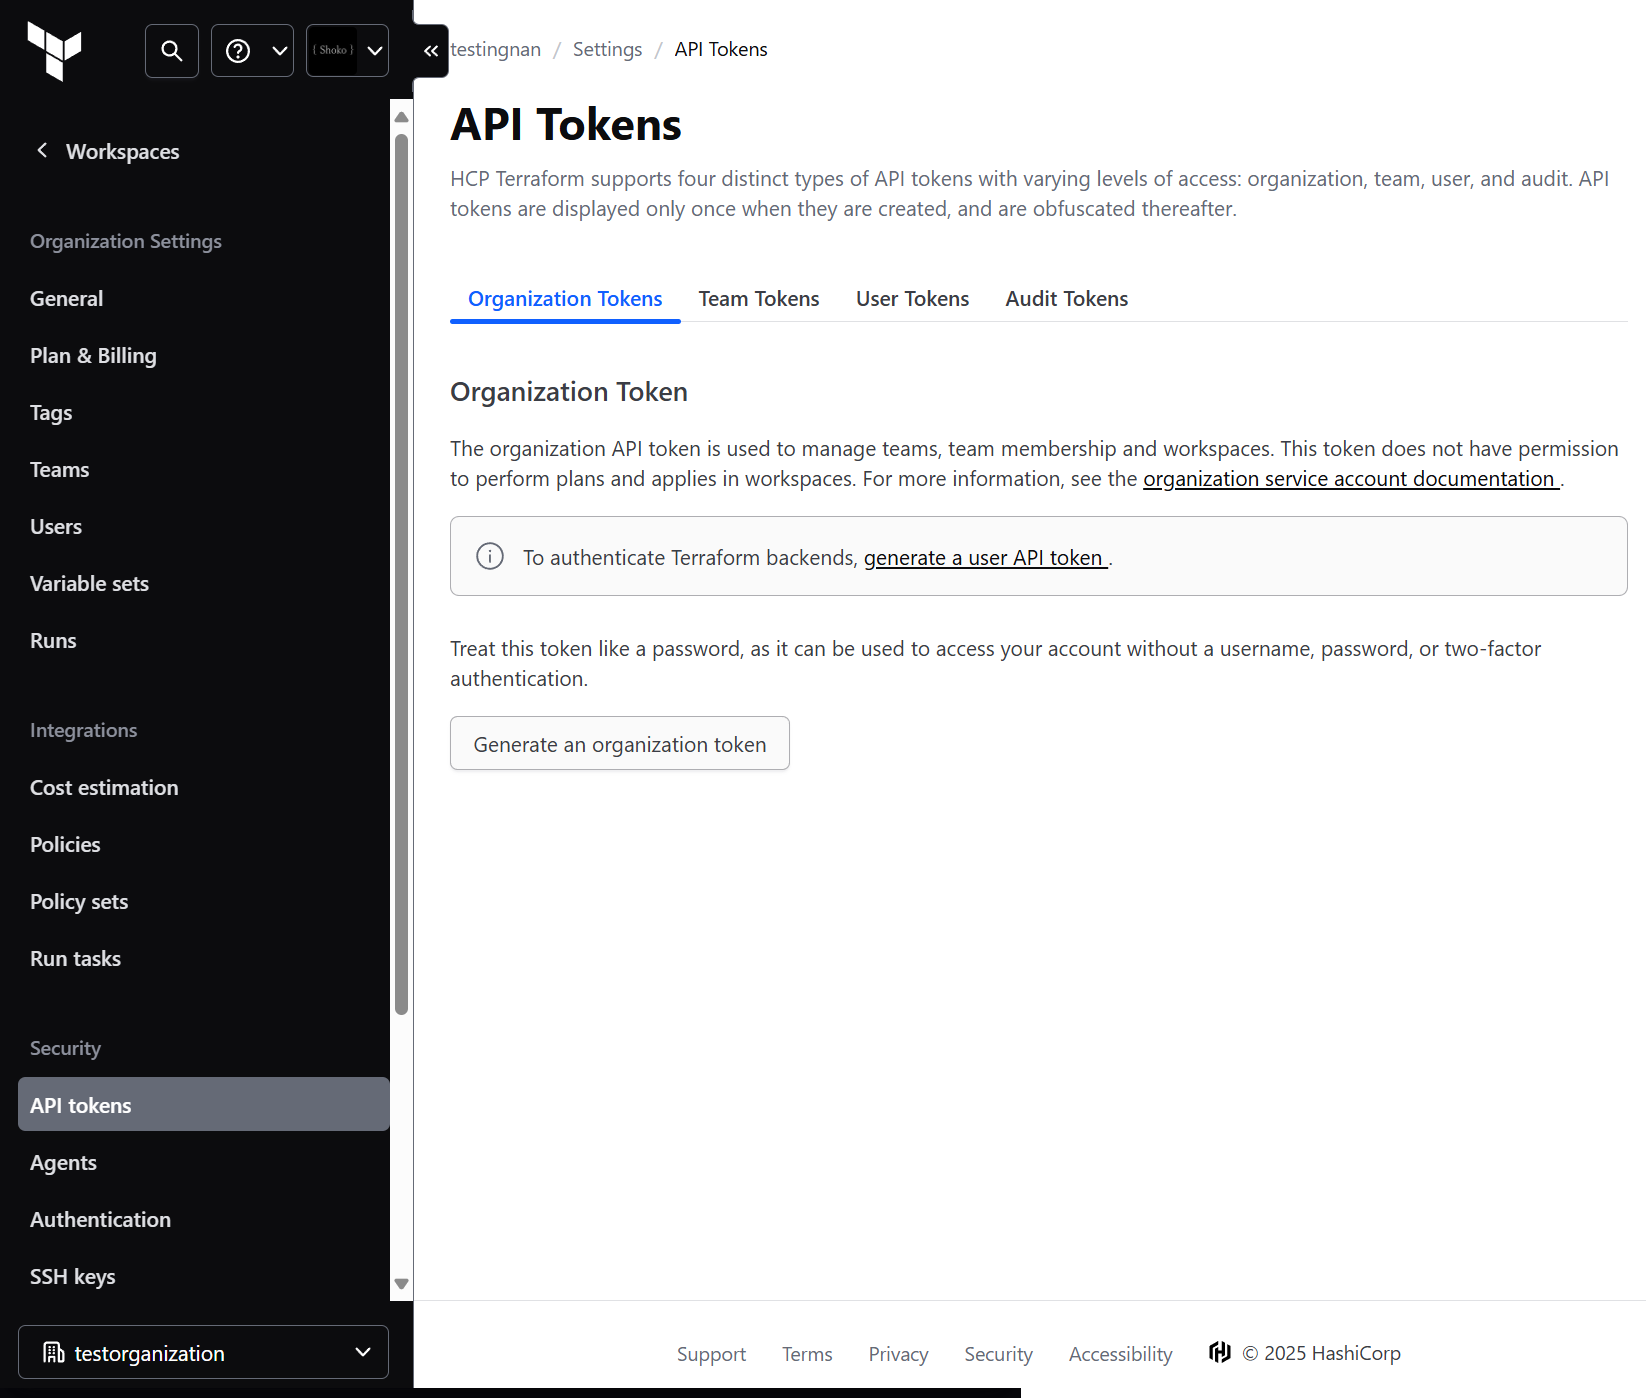1646x1398 pixels.
Task: Switch to Organization Tokens tab
Action: pos(565,298)
